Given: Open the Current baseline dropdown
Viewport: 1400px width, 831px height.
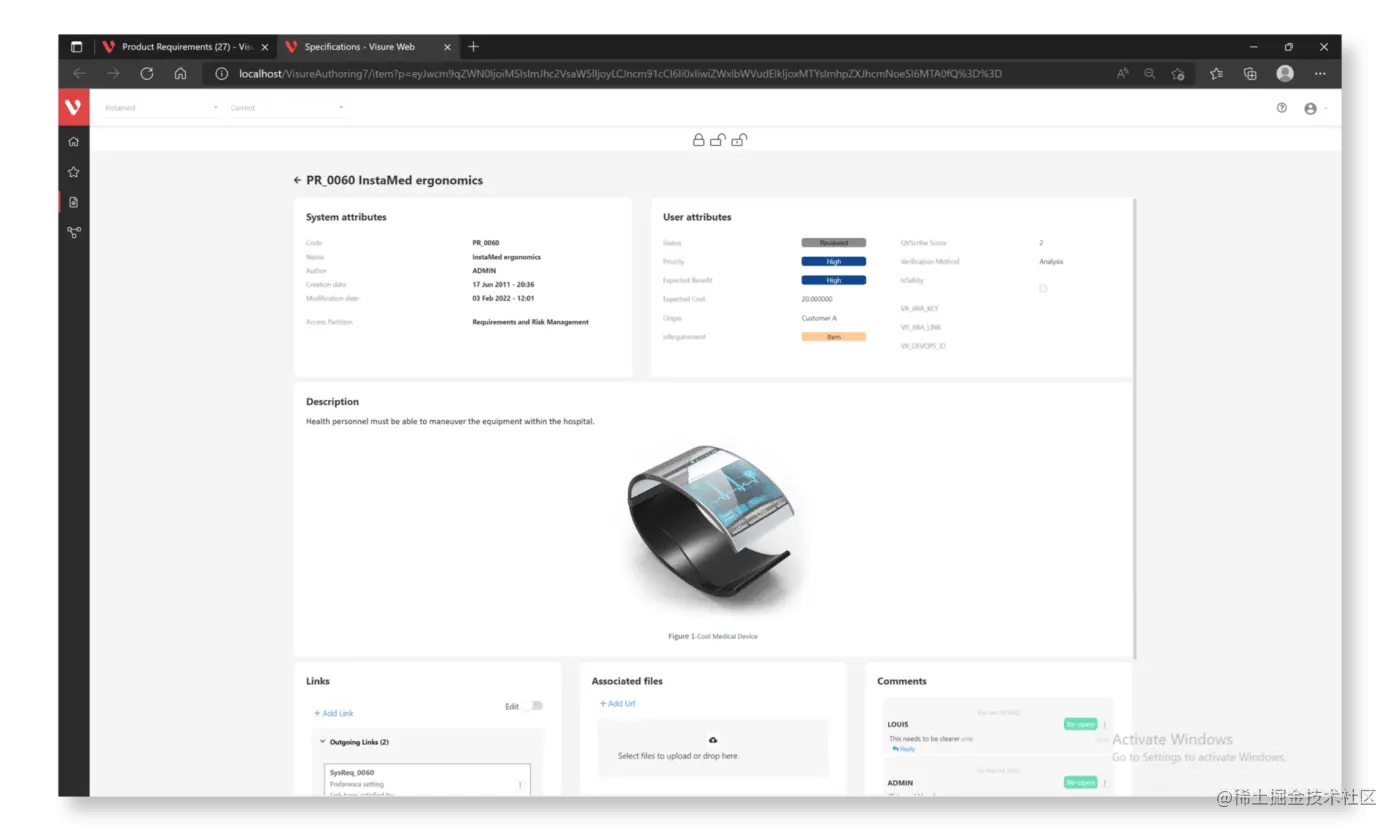Looking at the screenshot, I should [x=288, y=108].
